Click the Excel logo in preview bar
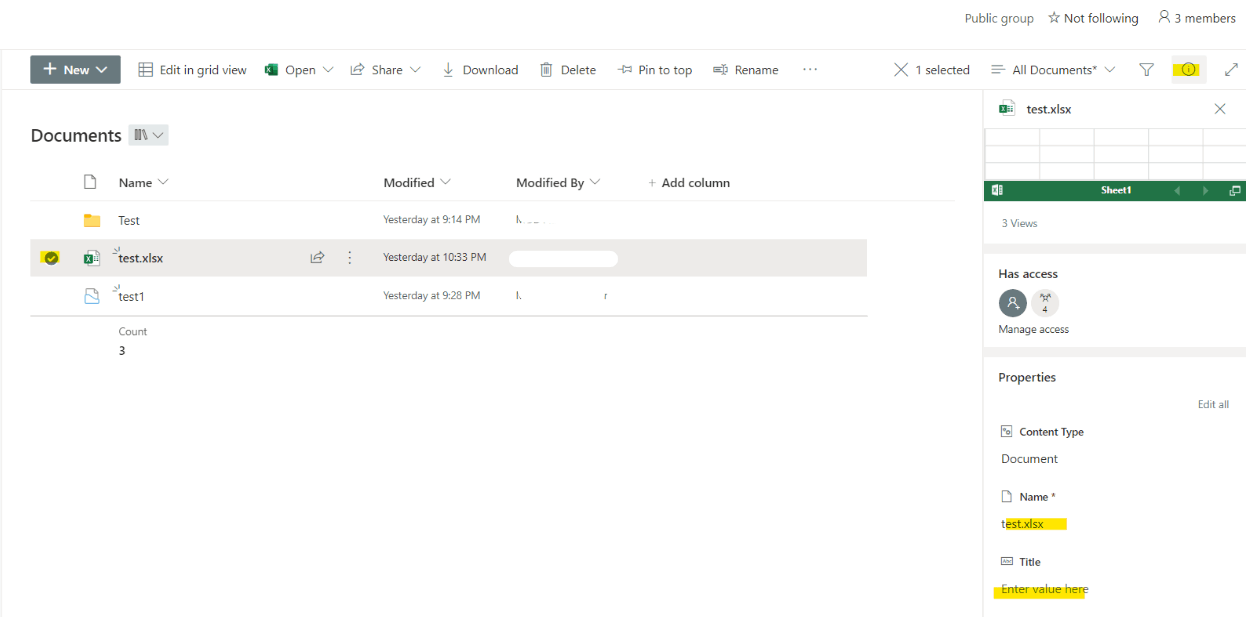Screen dimensions: 1246x617 coord(997,190)
